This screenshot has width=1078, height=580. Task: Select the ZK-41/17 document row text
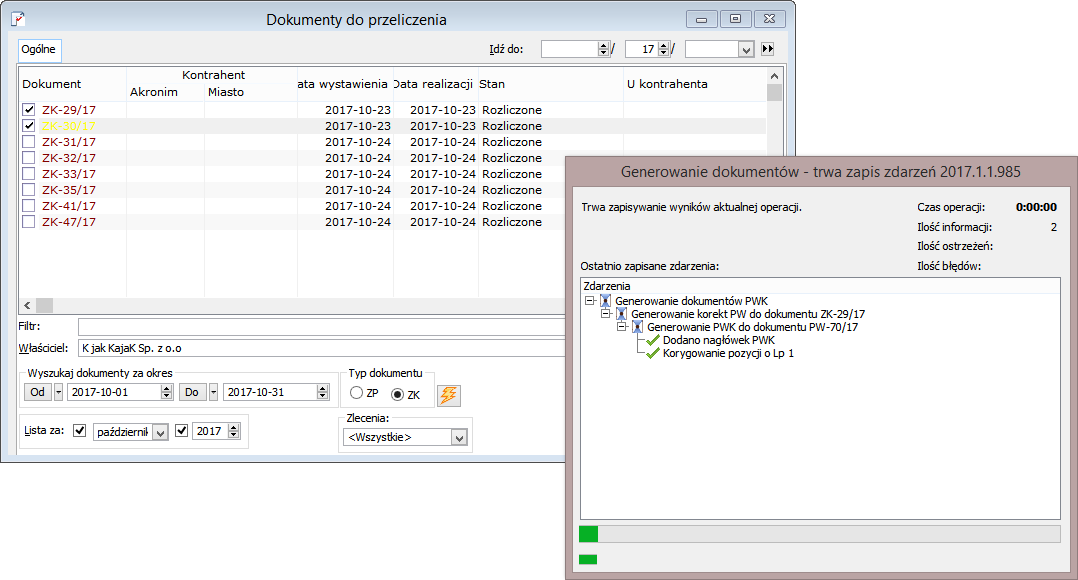point(69,206)
